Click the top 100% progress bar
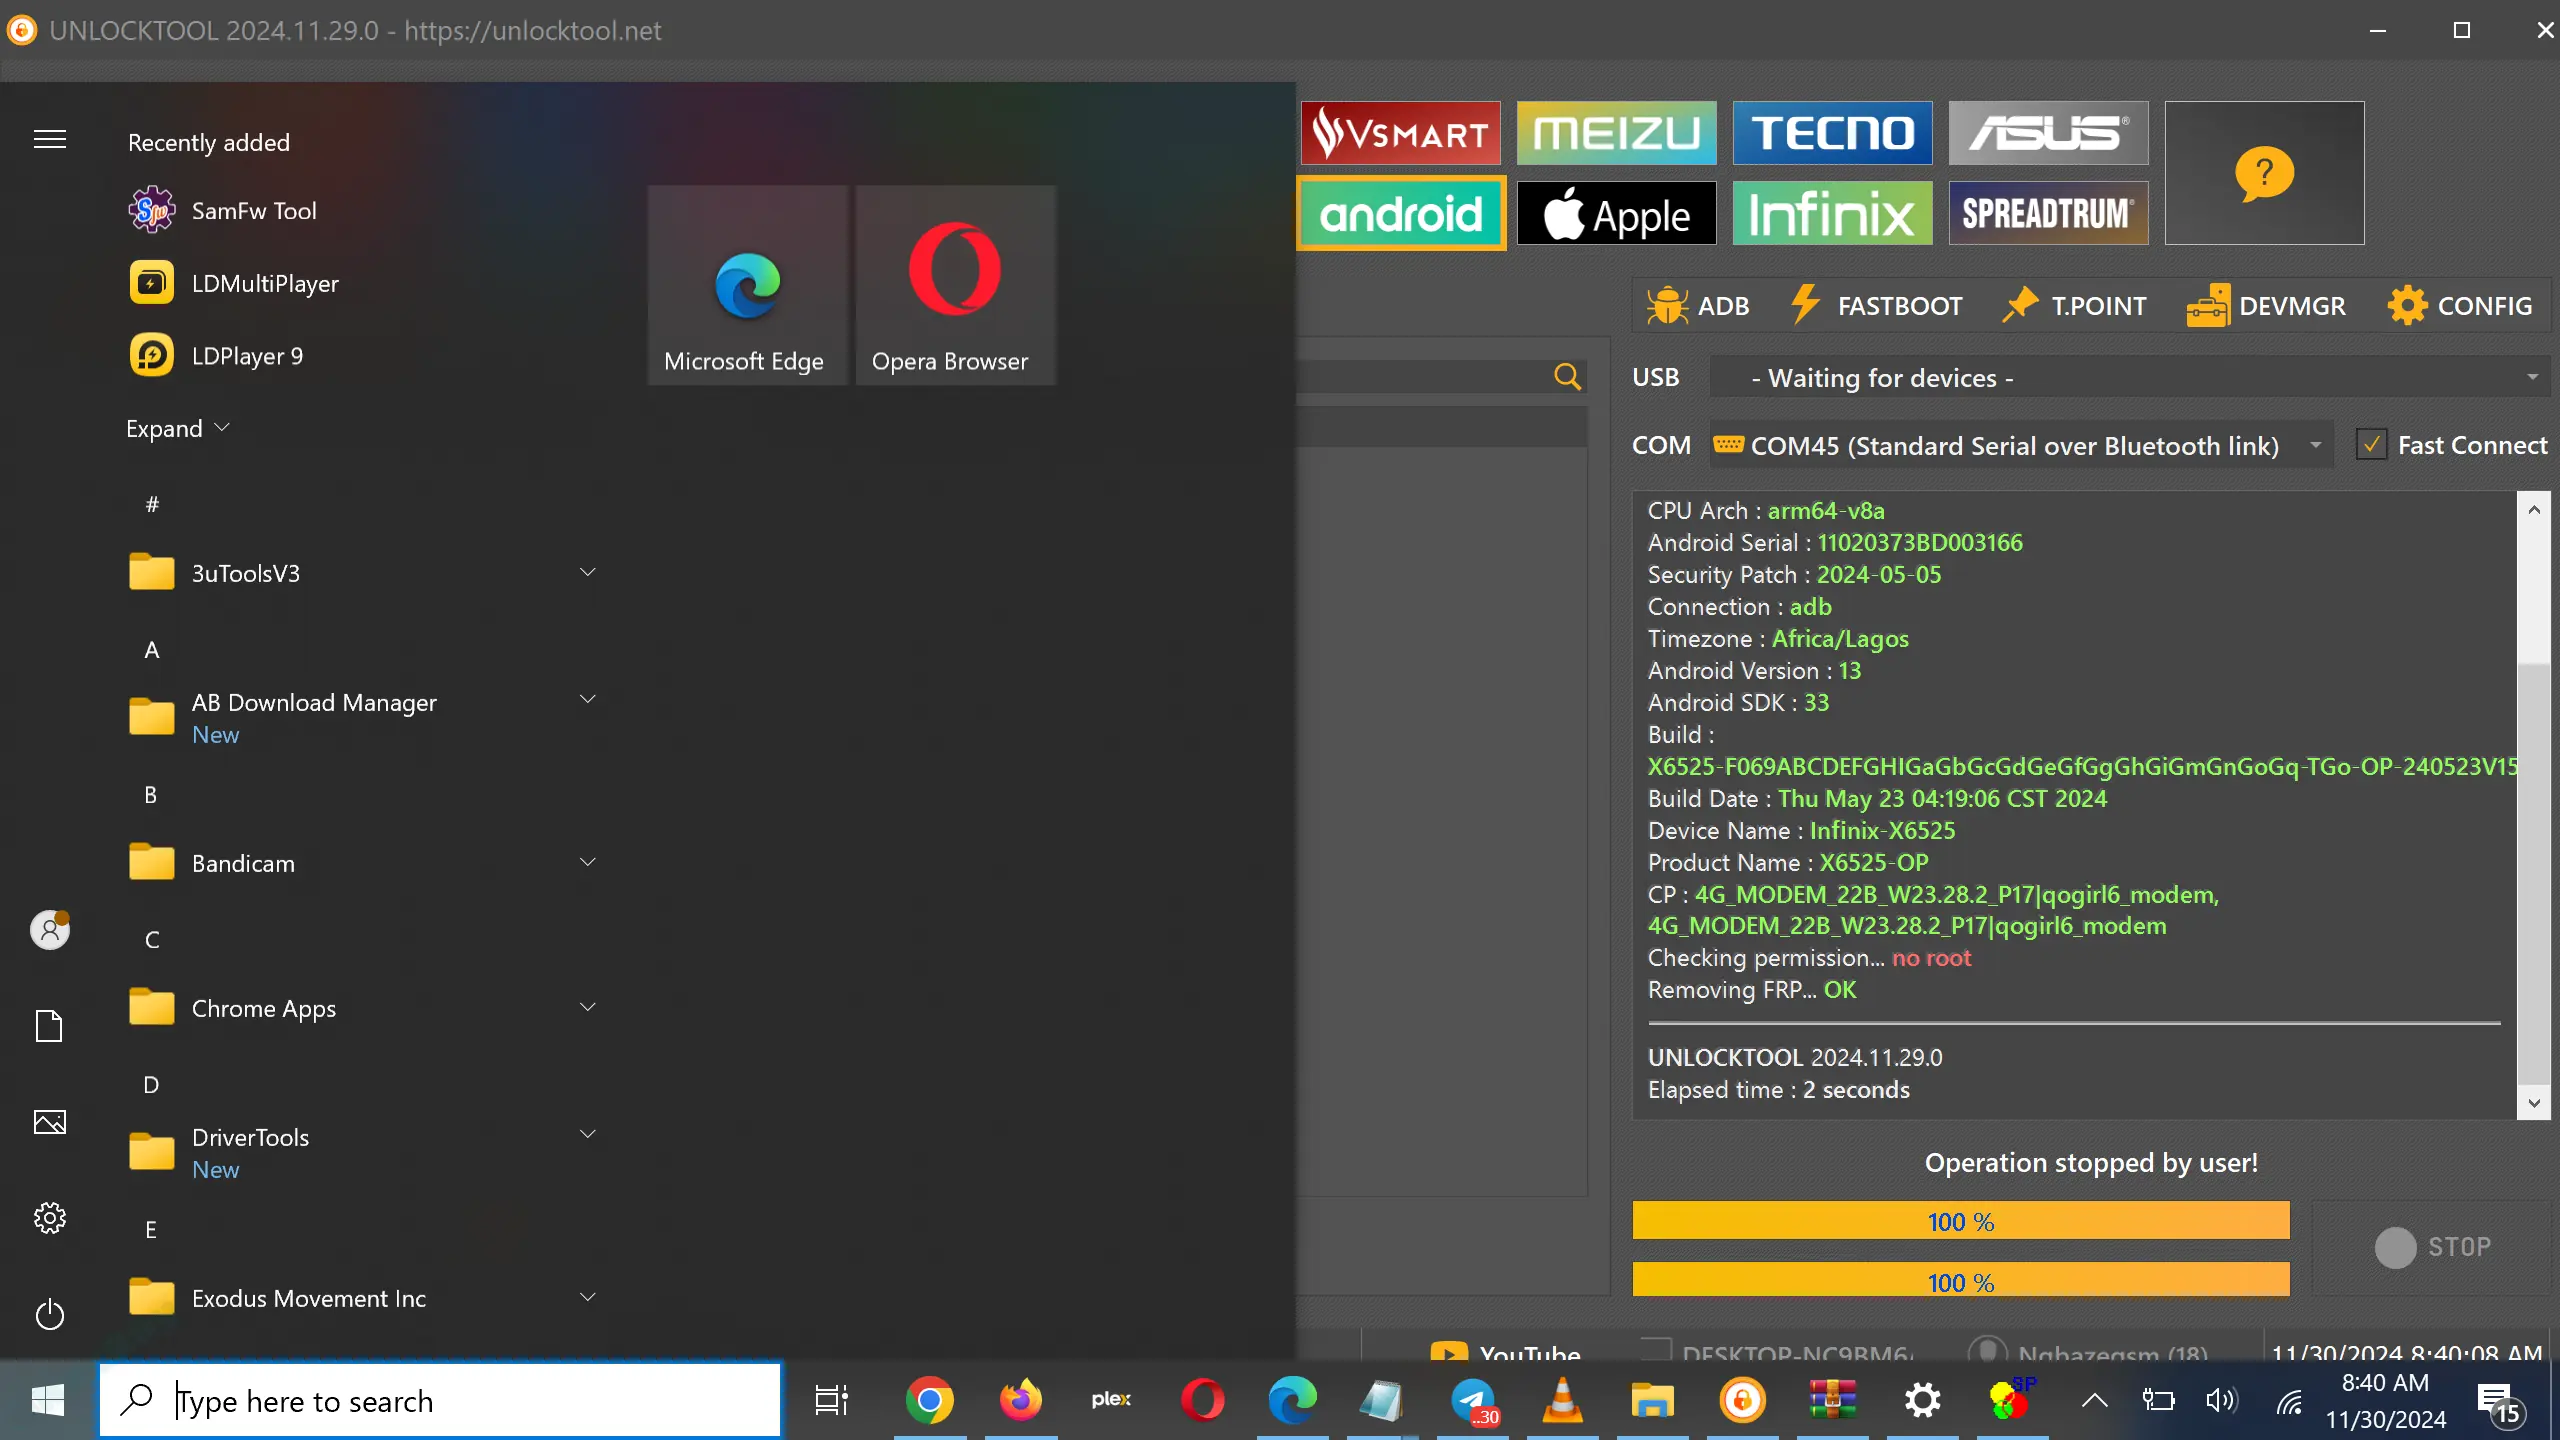Viewport: 2560px width, 1440px height. click(1960, 1221)
